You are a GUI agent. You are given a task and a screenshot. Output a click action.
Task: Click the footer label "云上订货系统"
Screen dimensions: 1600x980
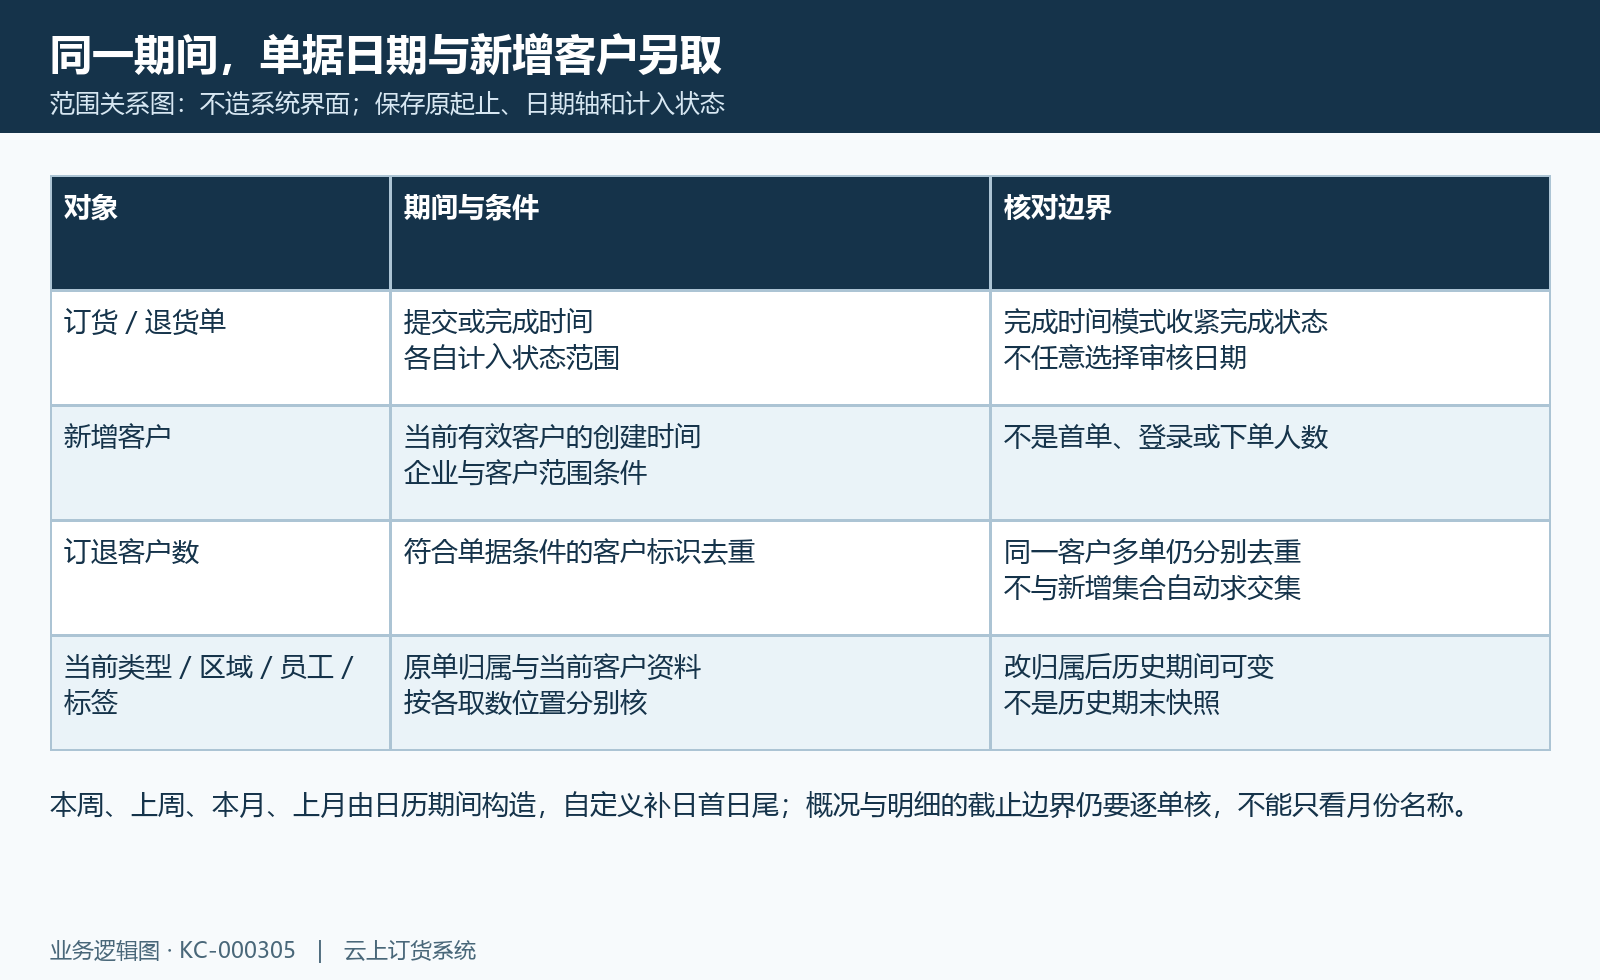(410, 950)
